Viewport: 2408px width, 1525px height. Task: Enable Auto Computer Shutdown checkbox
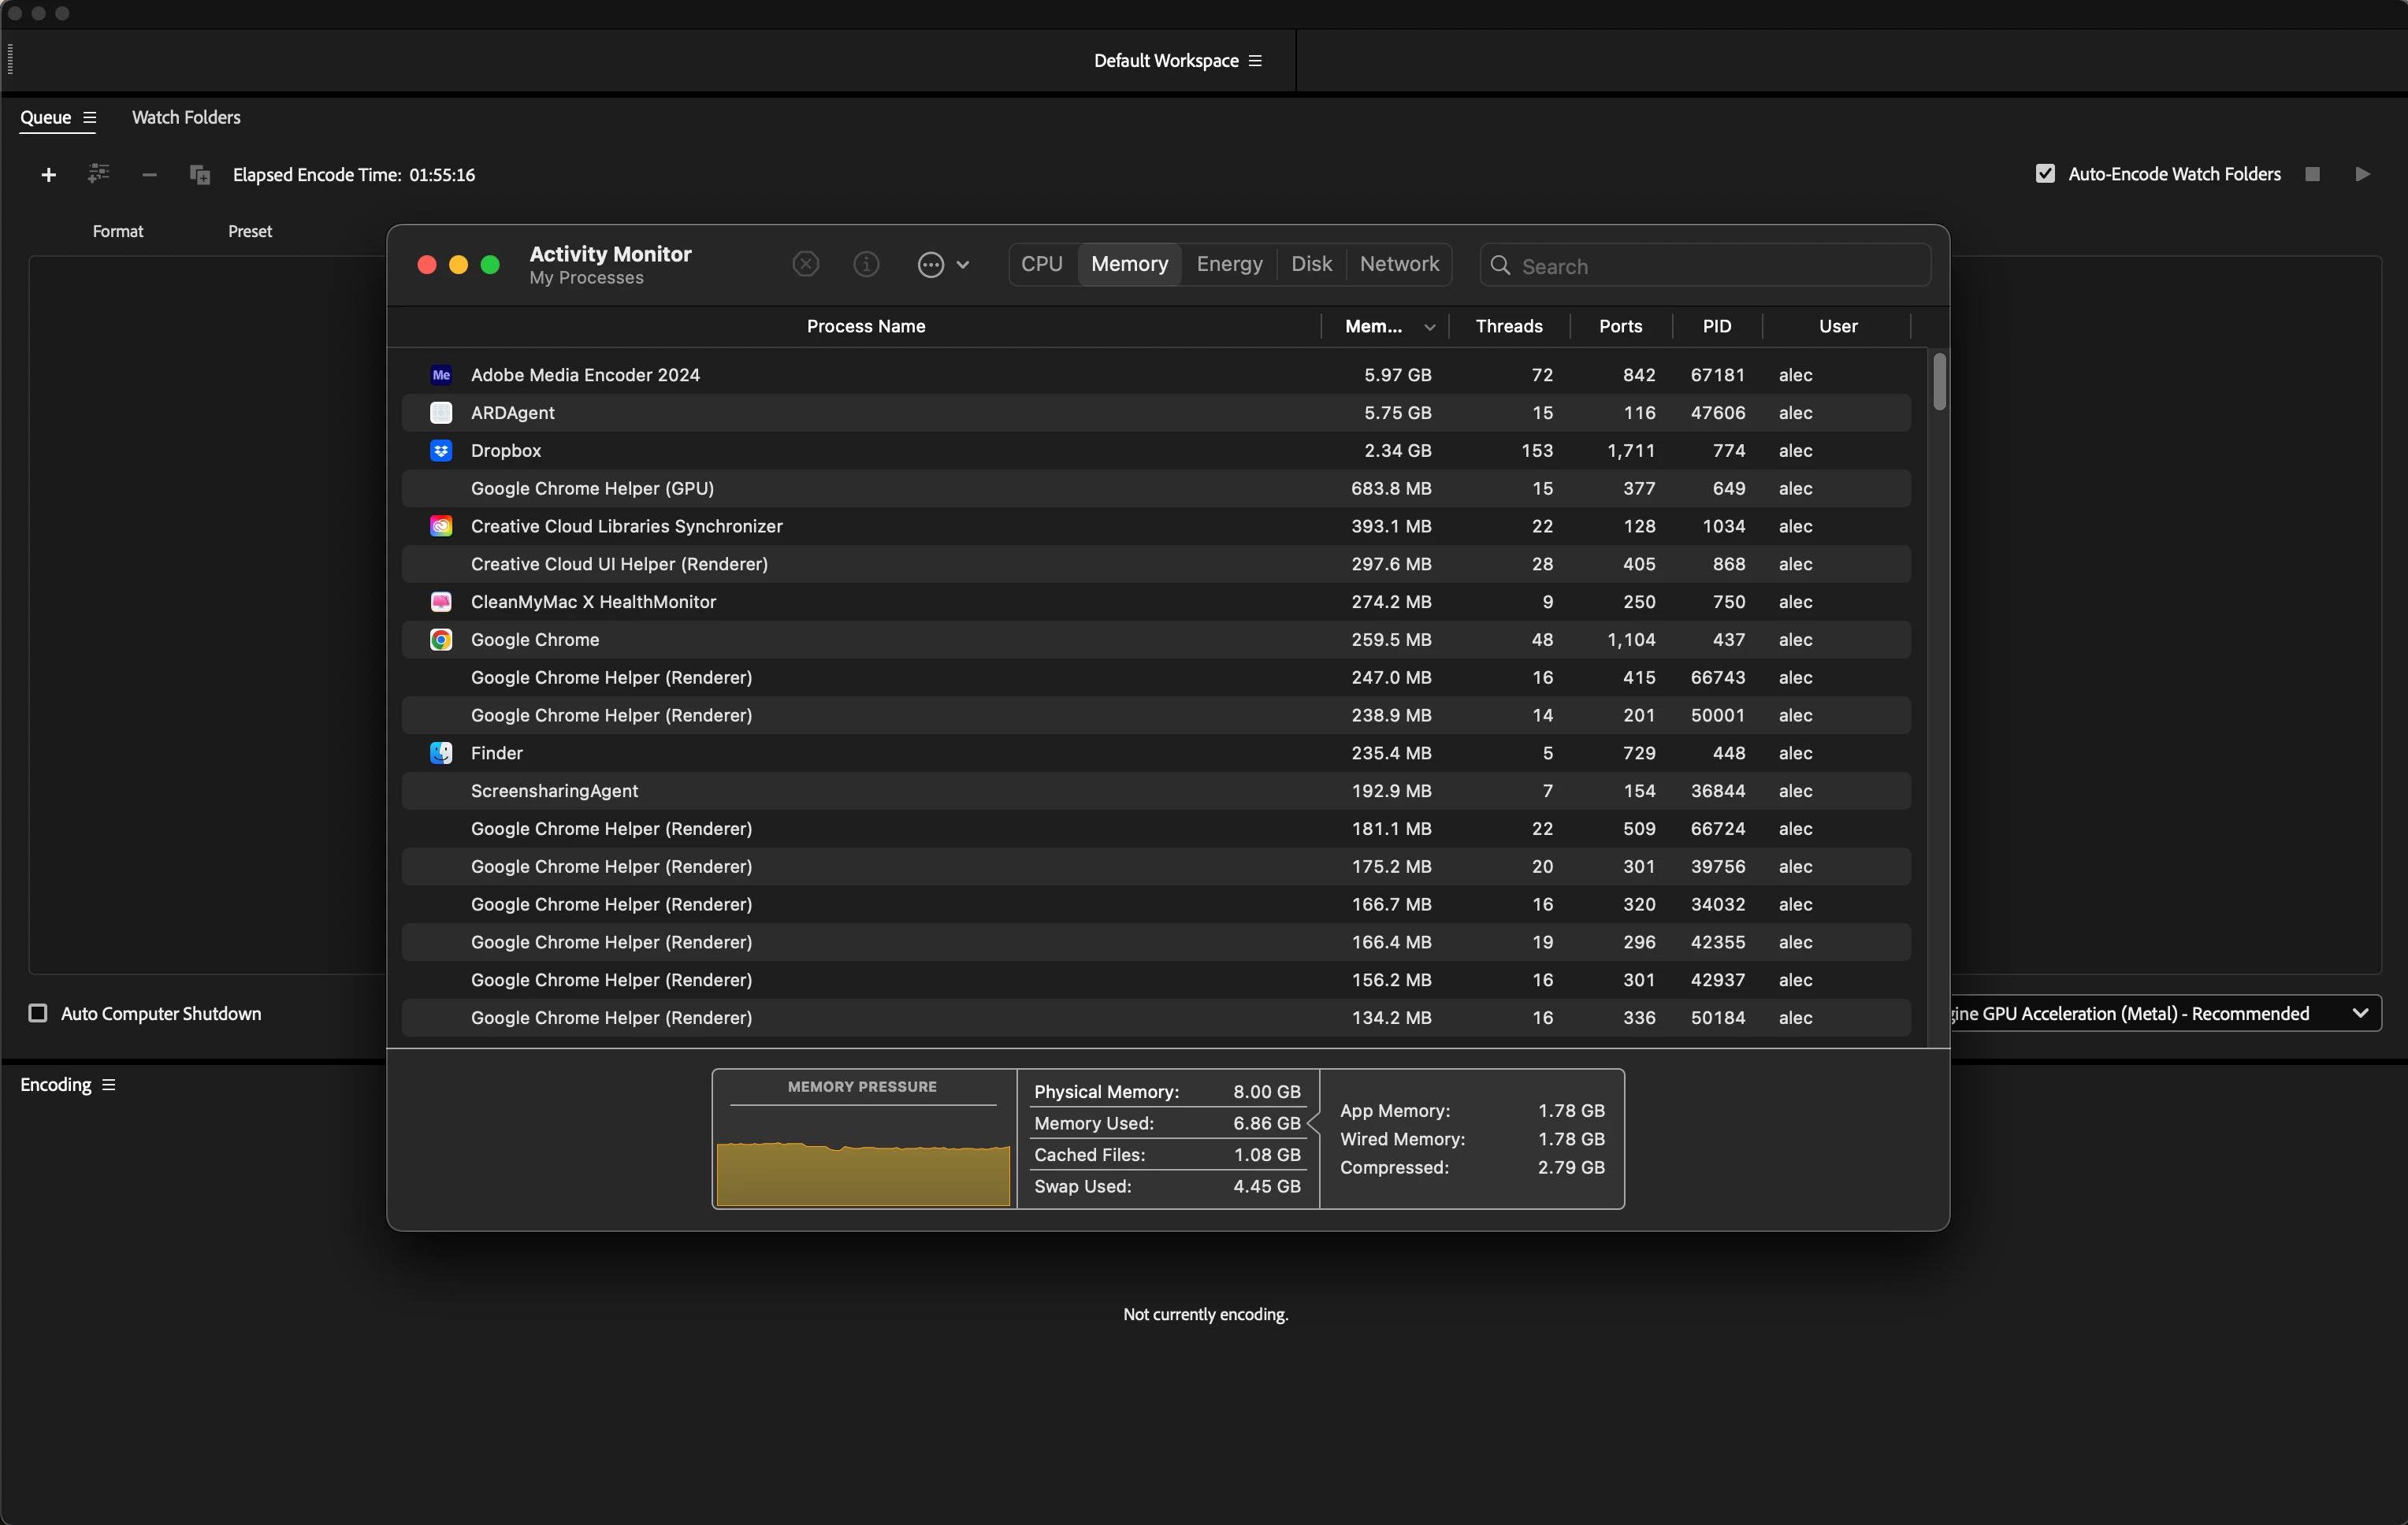38,1013
